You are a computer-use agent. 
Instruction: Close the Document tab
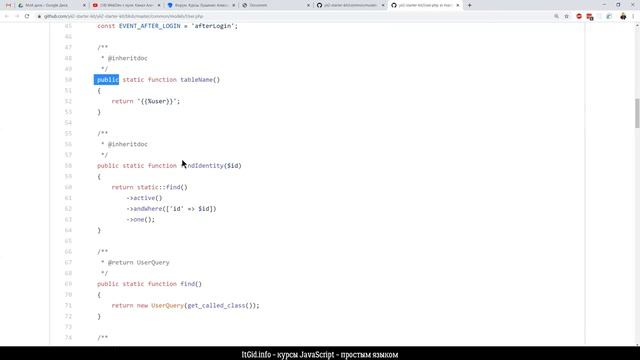click(308, 5)
